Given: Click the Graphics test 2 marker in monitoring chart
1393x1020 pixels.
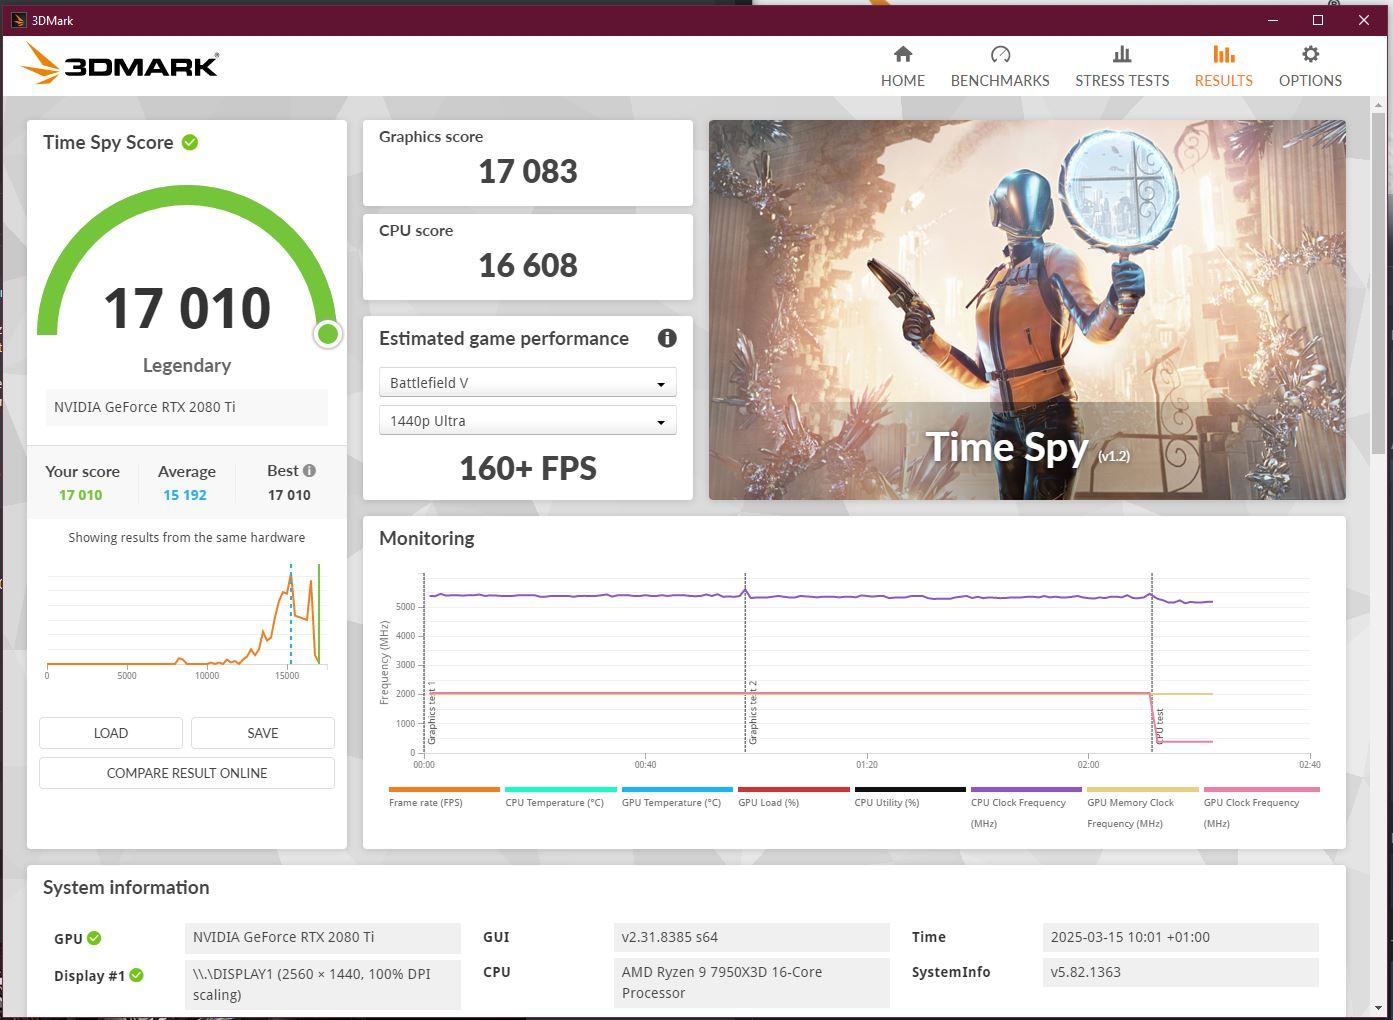Looking at the screenshot, I should point(753,712).
